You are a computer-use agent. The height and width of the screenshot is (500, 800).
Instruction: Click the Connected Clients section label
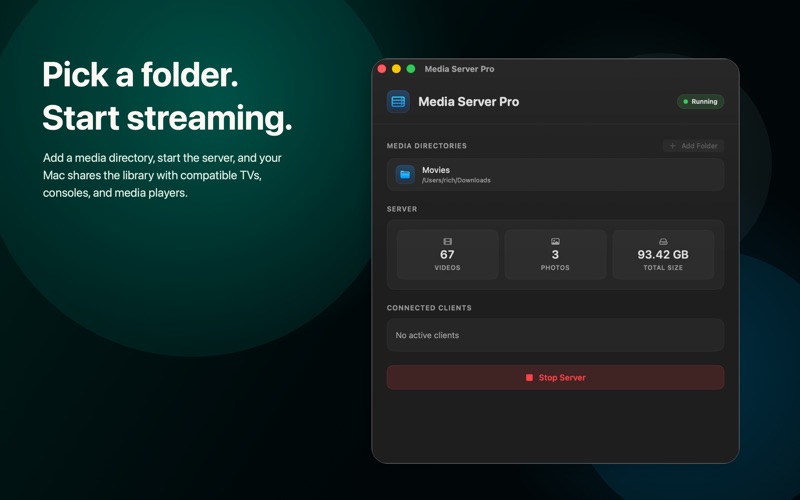click(429, 308)
